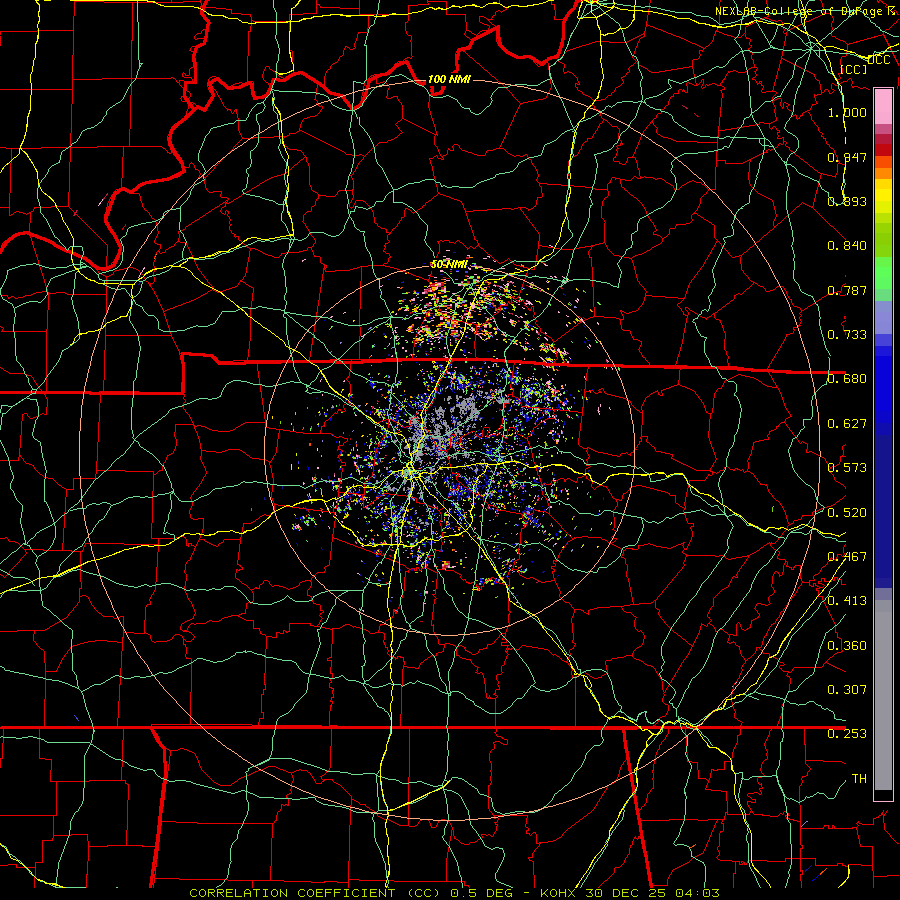The width and height of the screenshot is (900, 900).
Task: Click the 50 NMI range ring label
Action: click(449, 265)
